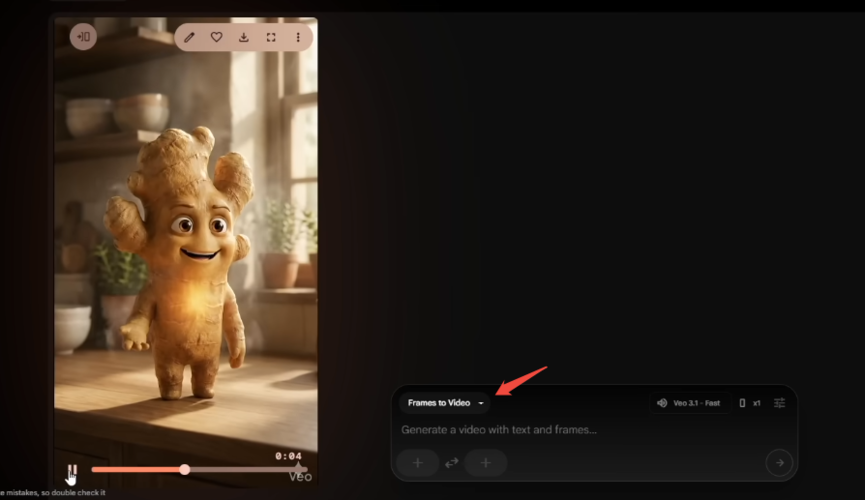Click the ginger character video preview
This screenshot has height=500, width=865.
(186, 251)
